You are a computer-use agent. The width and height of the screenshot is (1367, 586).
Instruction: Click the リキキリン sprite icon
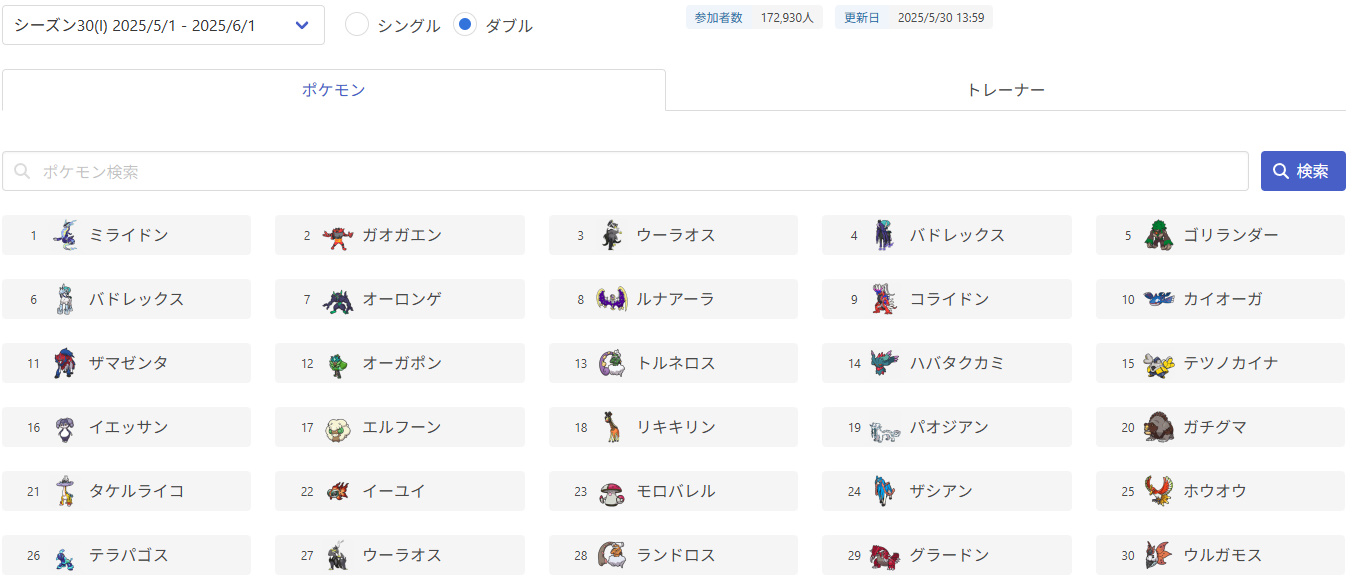pyautogui.click(x=612, y=427)
